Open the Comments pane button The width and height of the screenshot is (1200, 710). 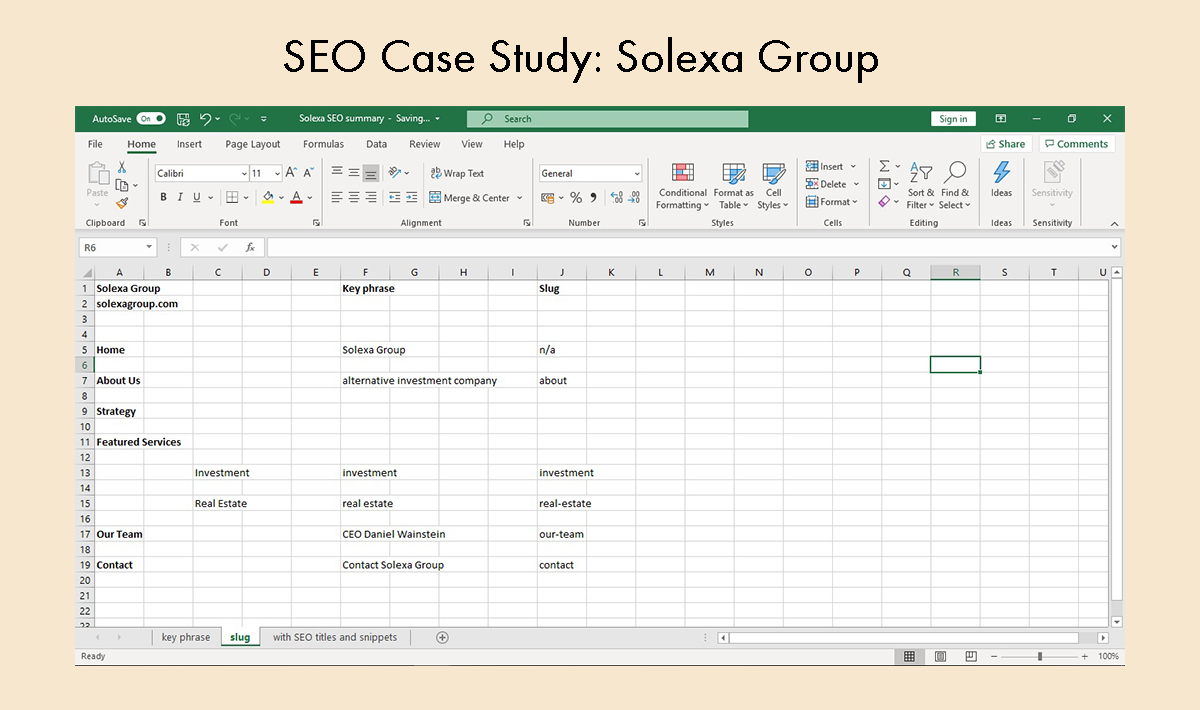tap(1076, 144)
